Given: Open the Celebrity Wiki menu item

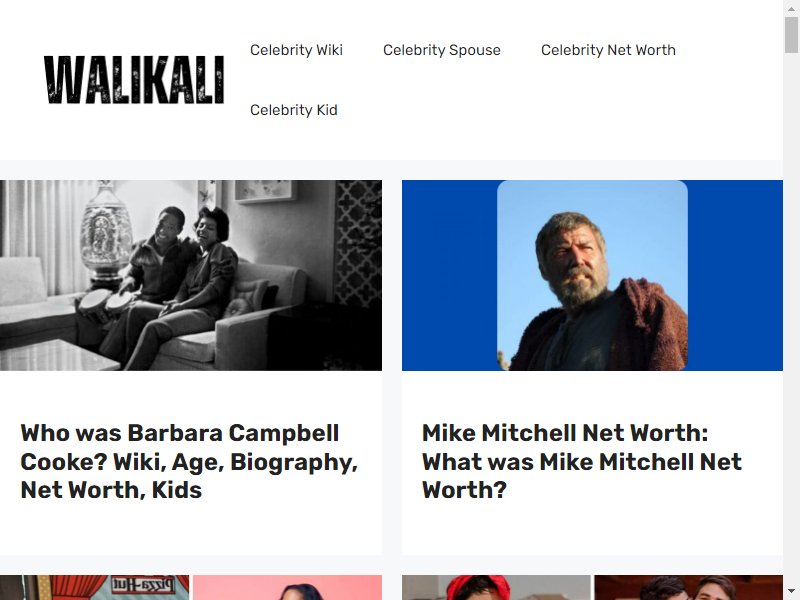Looking at the screenshot, I should tap(296, 50).
